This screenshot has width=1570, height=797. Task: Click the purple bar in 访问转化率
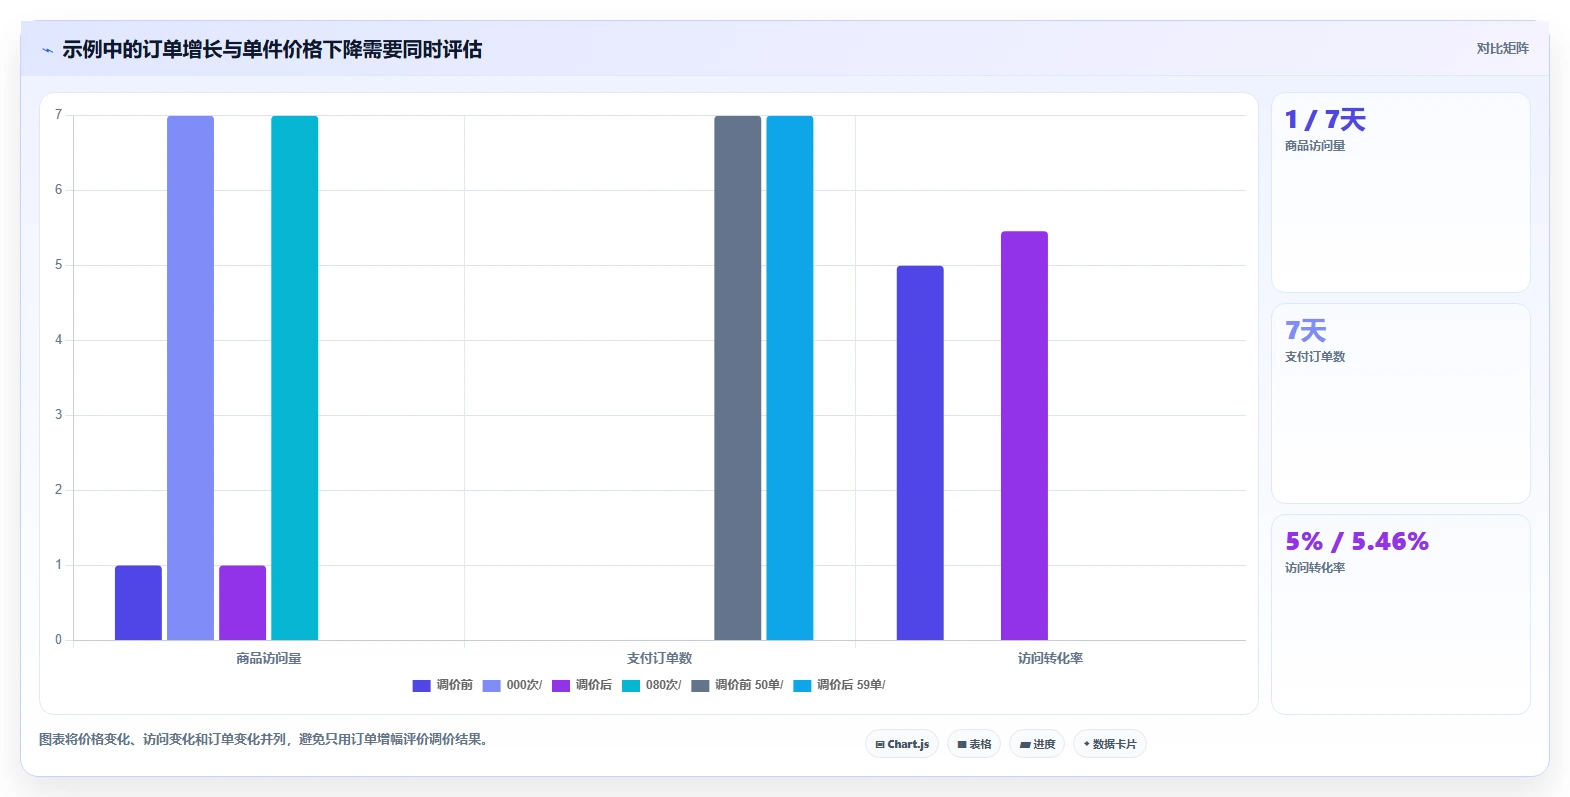click(1024, 436)
